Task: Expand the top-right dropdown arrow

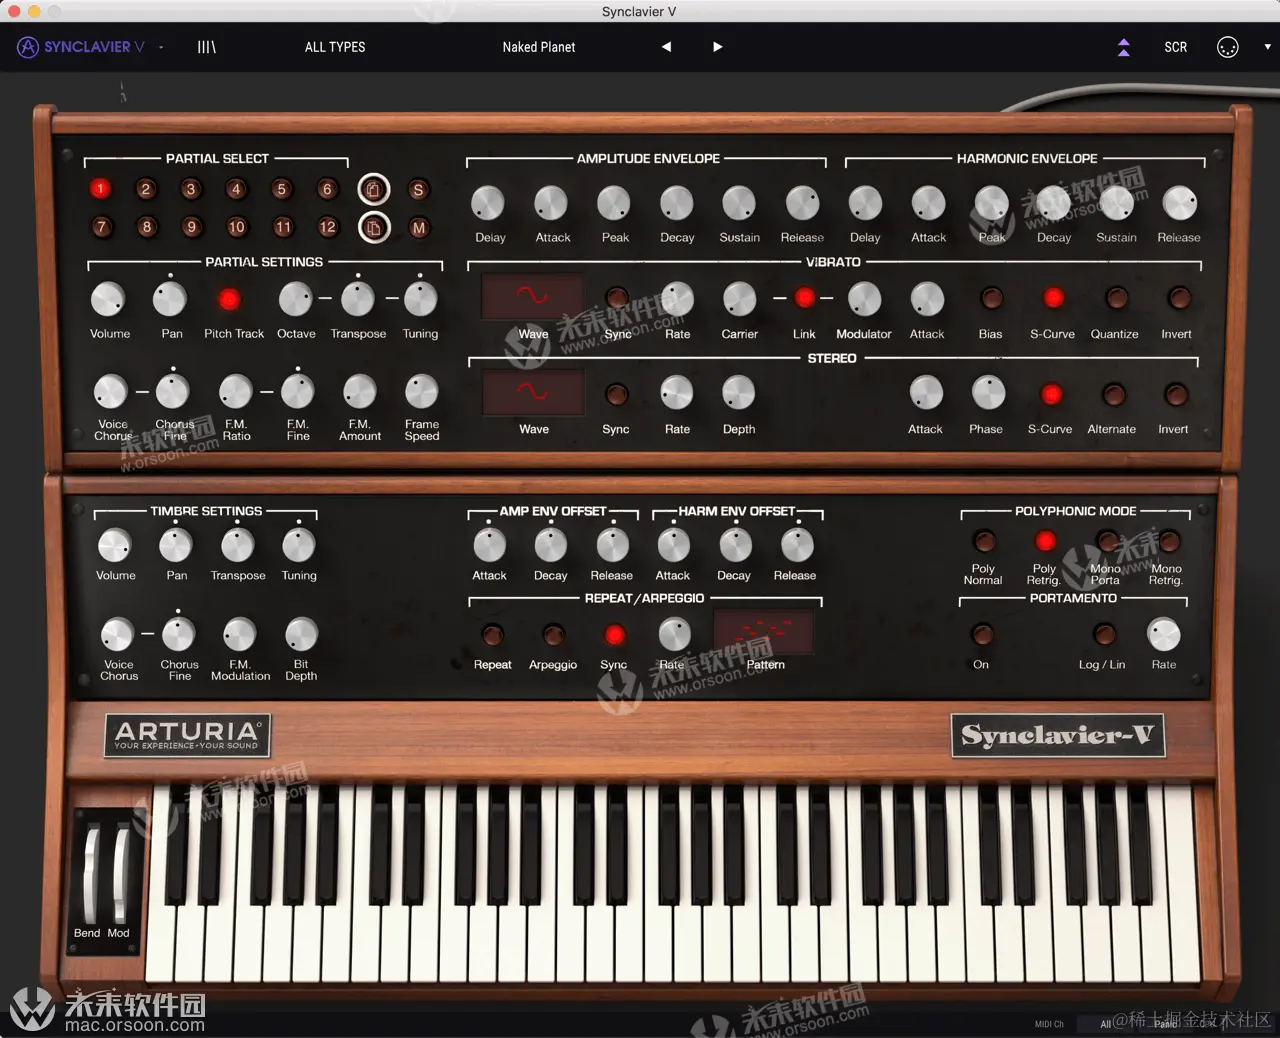Action: point(1267,47)
